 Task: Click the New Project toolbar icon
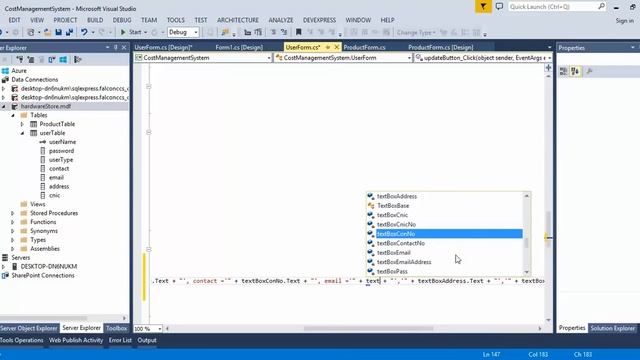click(x=31, y=32)
